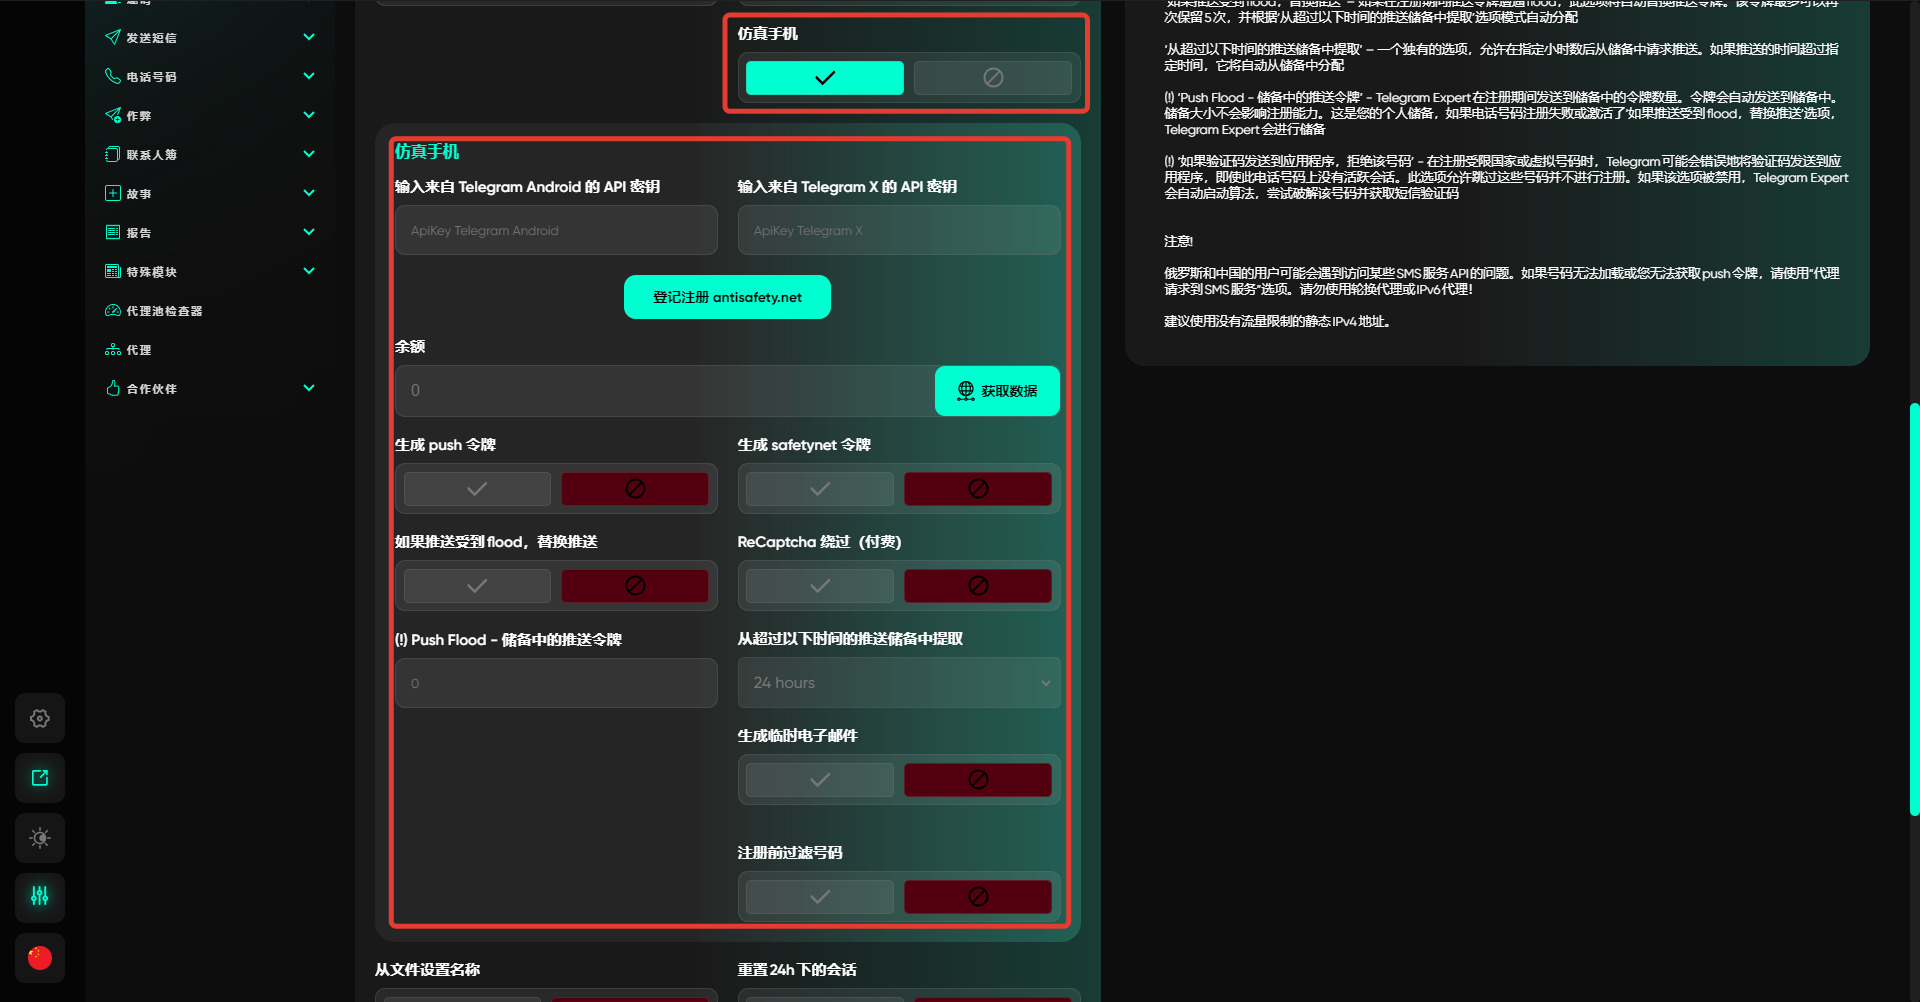Click the 登记注册 antisafety.net button
Viewport: 1920px width, 1002px height.
point(727,297)
